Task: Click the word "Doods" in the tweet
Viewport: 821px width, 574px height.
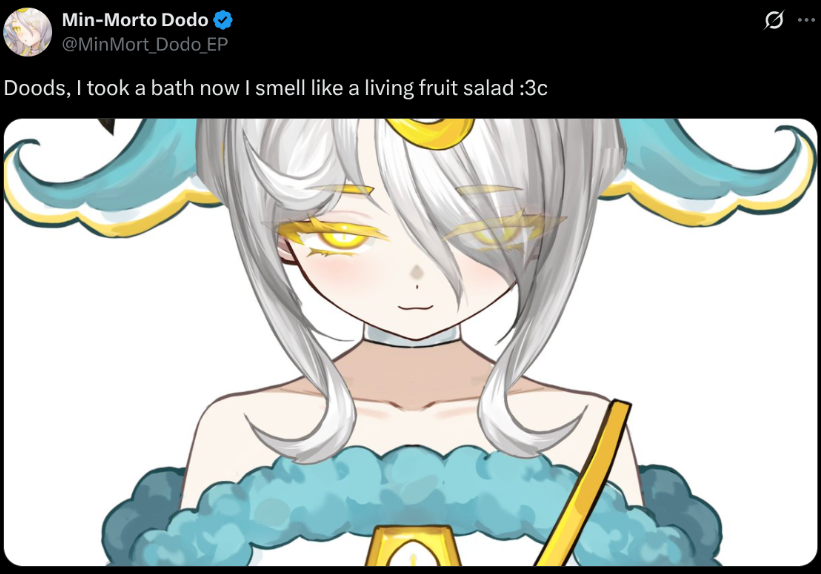Action: coord(29,88)
